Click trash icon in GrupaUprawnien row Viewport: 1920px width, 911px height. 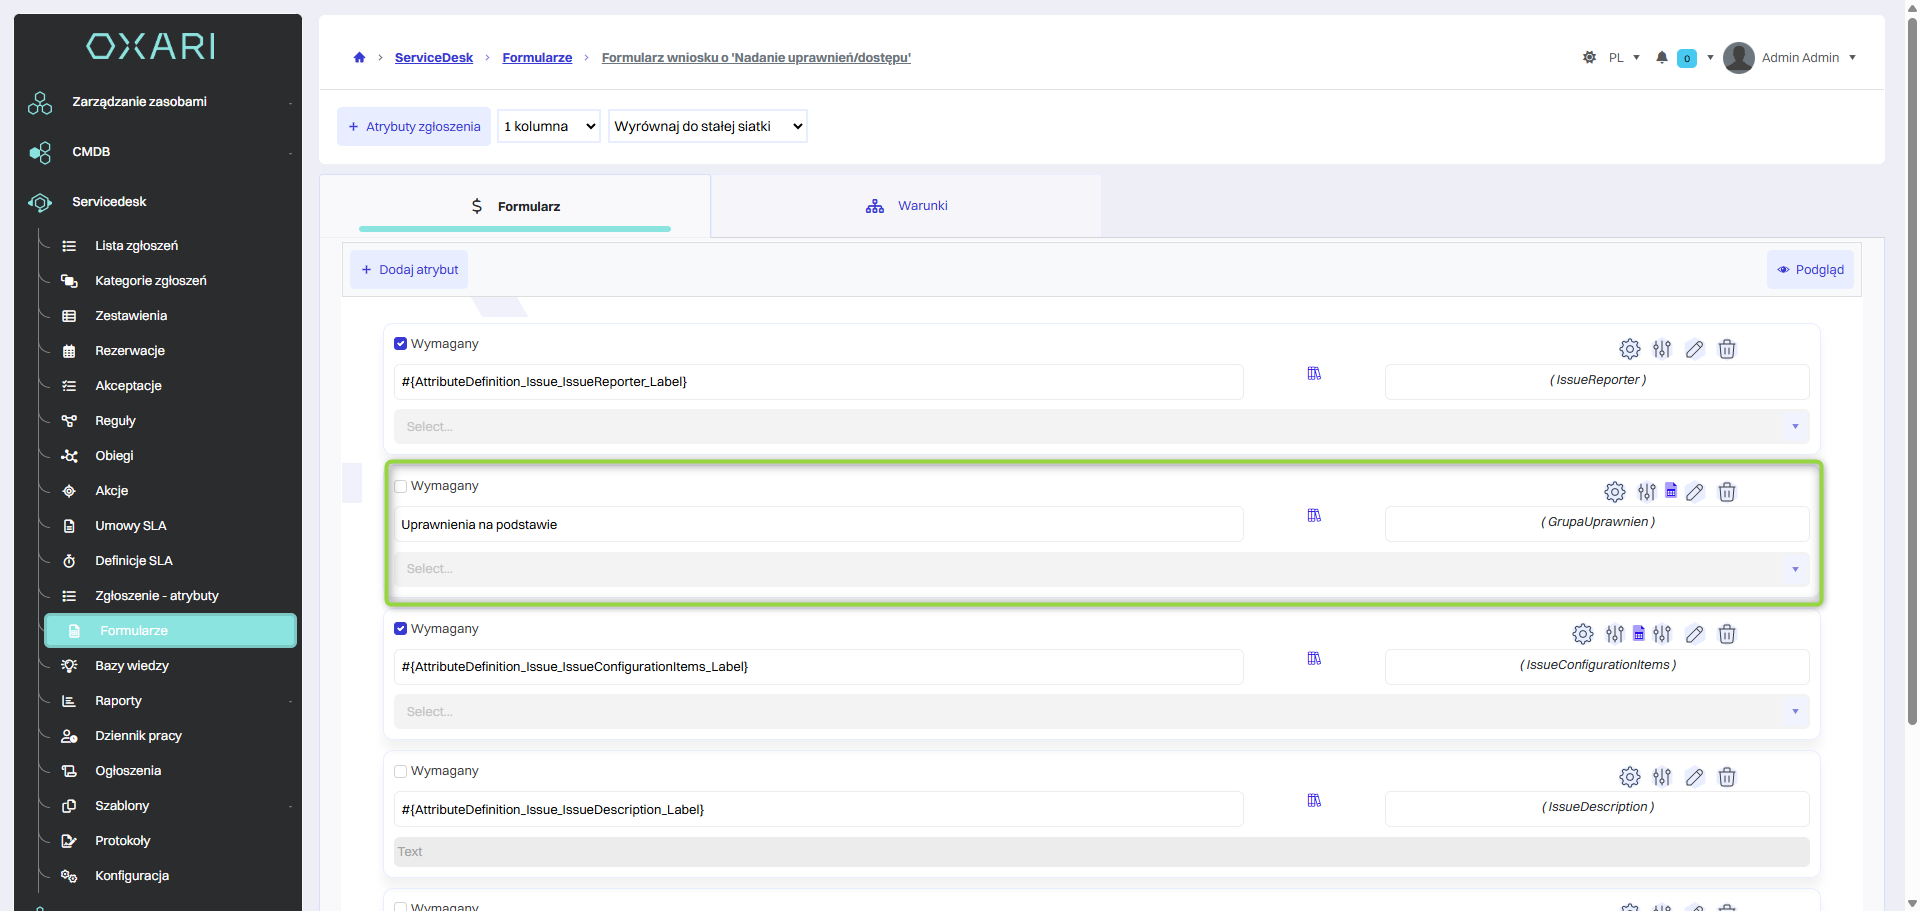1726,492
